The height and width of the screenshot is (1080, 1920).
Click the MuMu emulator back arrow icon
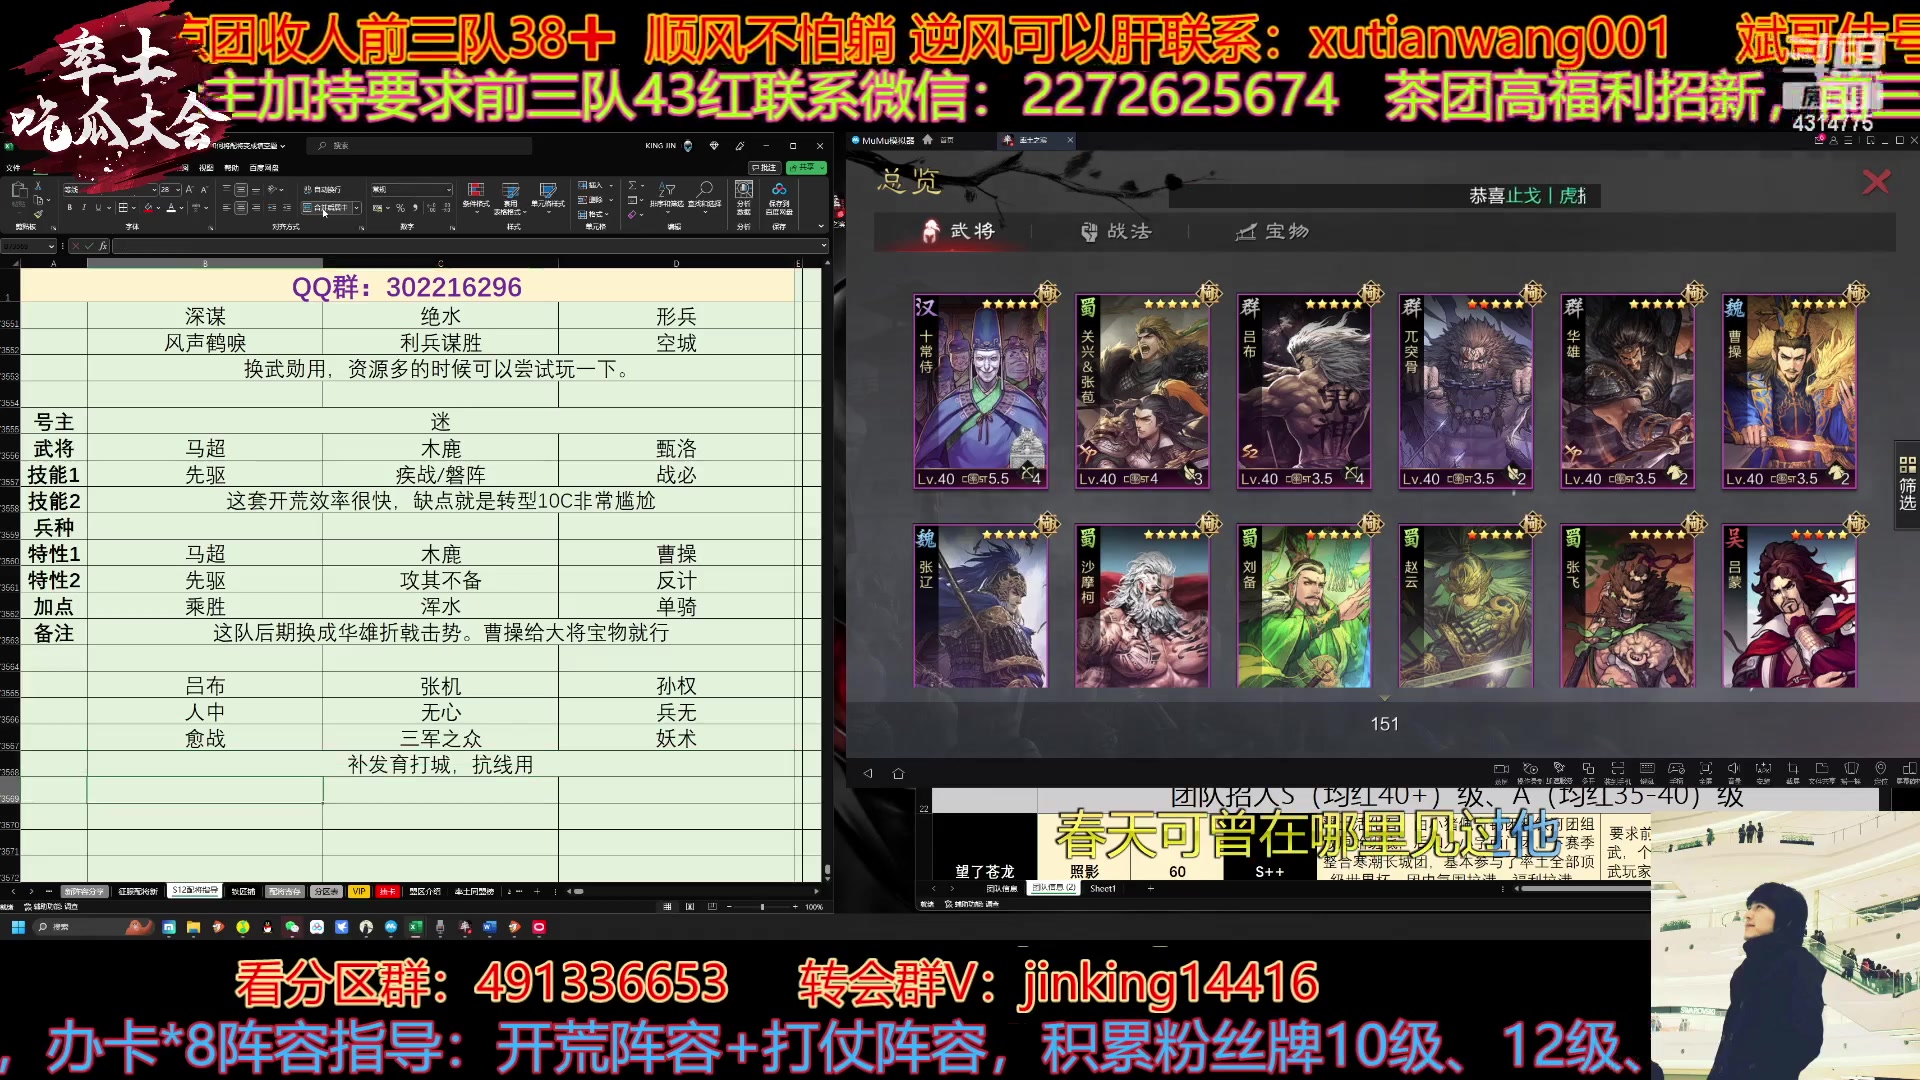click(868, 773)
